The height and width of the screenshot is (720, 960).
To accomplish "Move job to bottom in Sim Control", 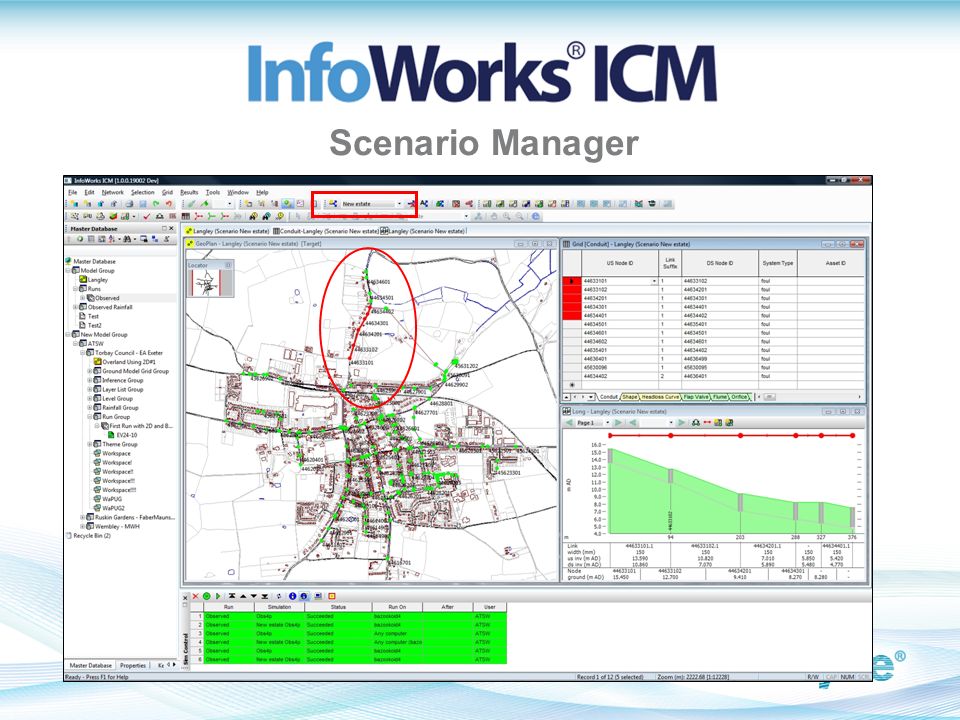I will [264, 596].
